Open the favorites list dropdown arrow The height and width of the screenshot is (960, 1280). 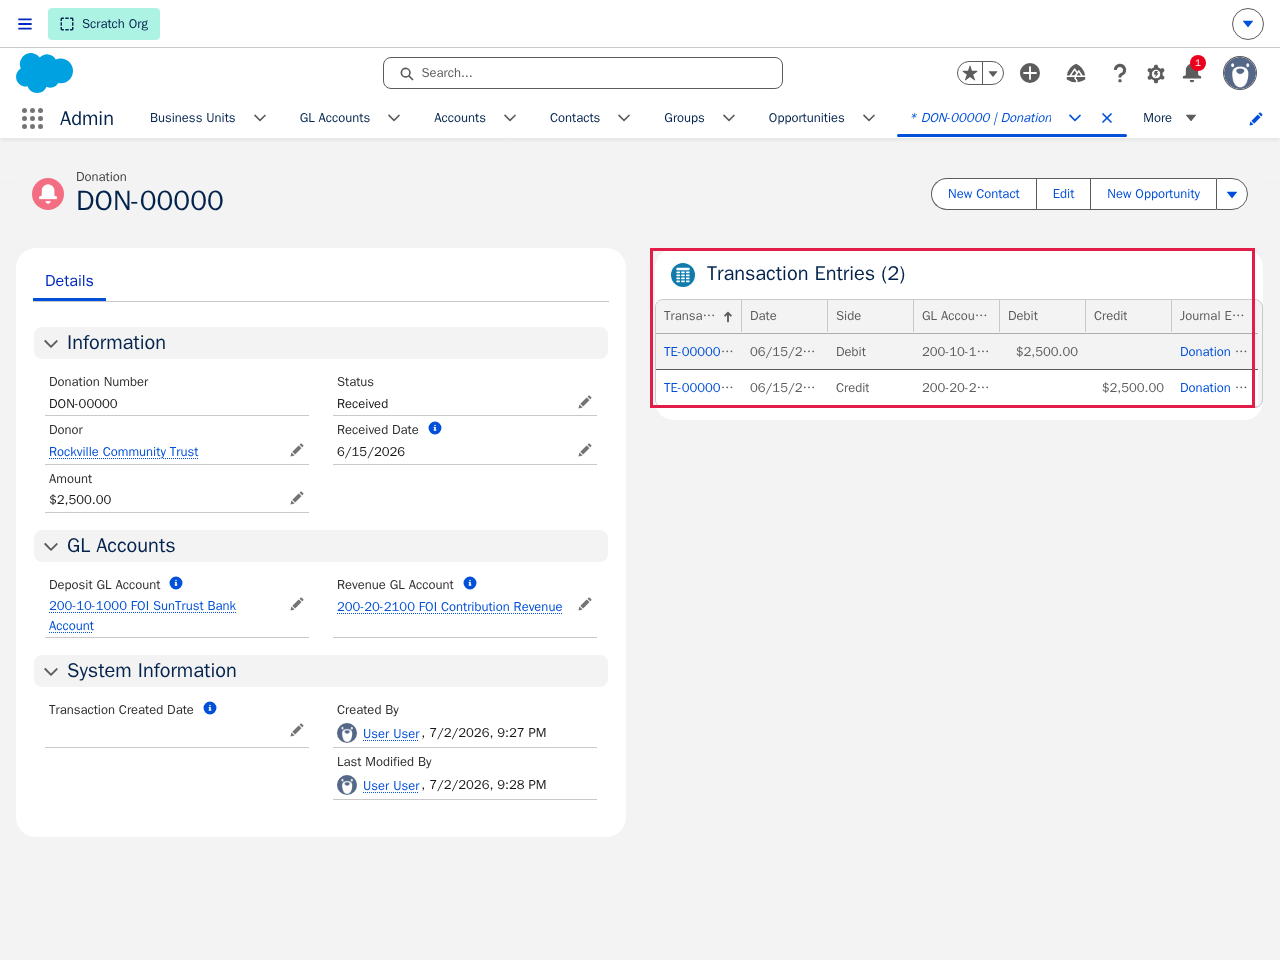993,73
